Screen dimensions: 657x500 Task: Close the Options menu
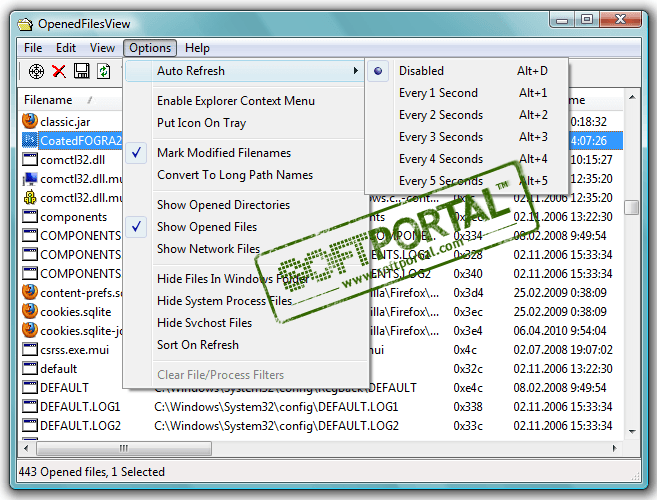[150, 48]
